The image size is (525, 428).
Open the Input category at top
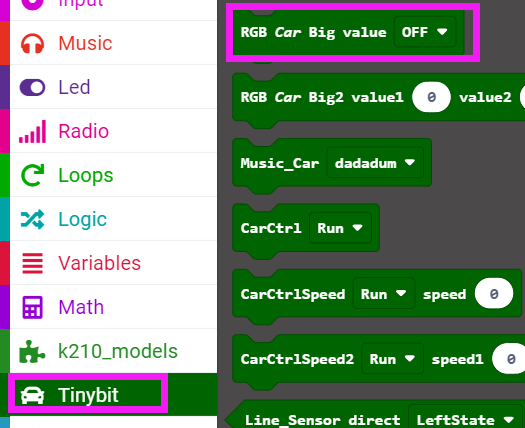coord(108,10)
